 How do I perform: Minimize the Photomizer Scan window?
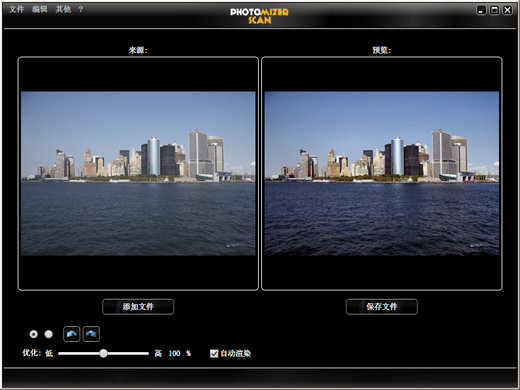click(x=481, y=10)
